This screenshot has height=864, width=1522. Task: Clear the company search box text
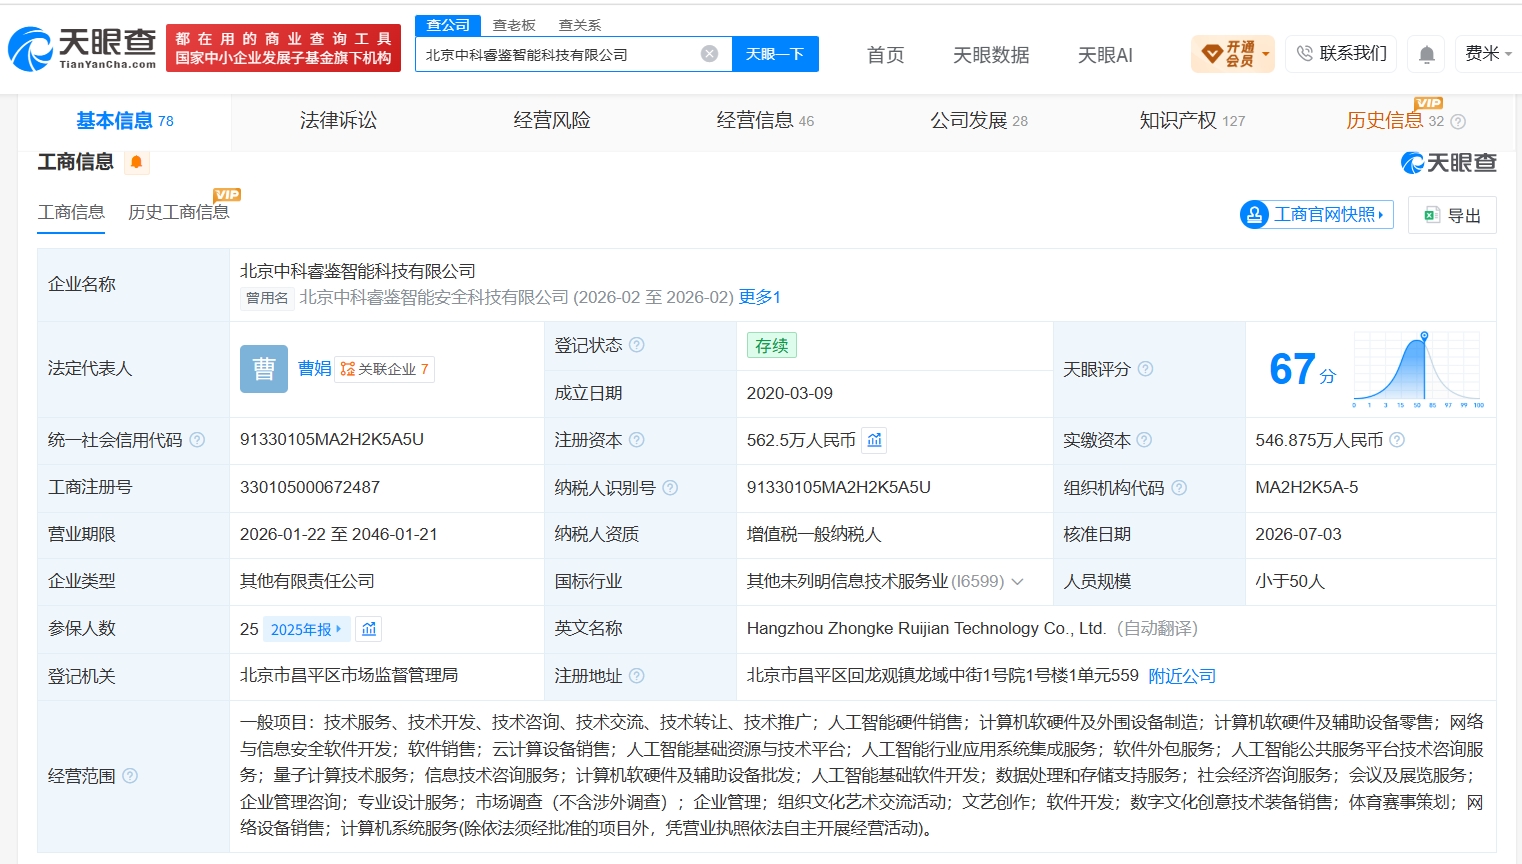pyautogui.click(x=709, y=54)
